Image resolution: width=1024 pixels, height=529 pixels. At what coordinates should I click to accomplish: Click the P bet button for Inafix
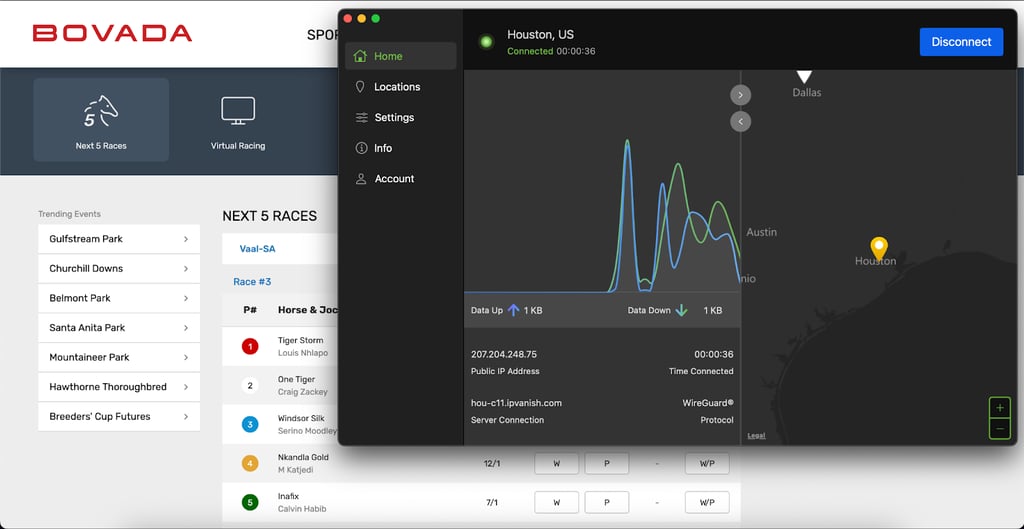click(x=607, y=502)
